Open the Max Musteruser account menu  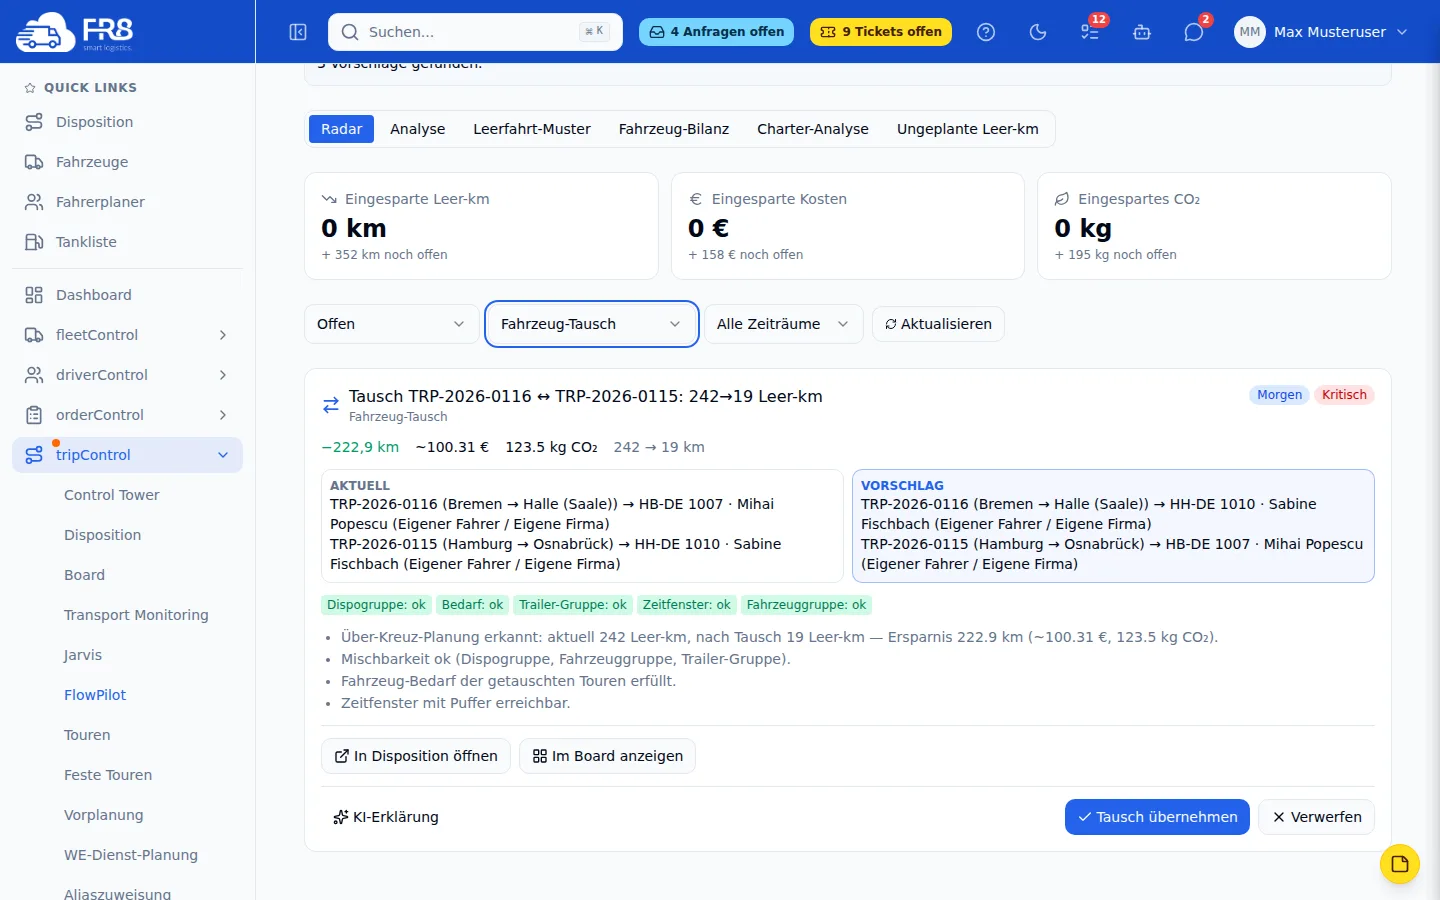pos(1322,32)
